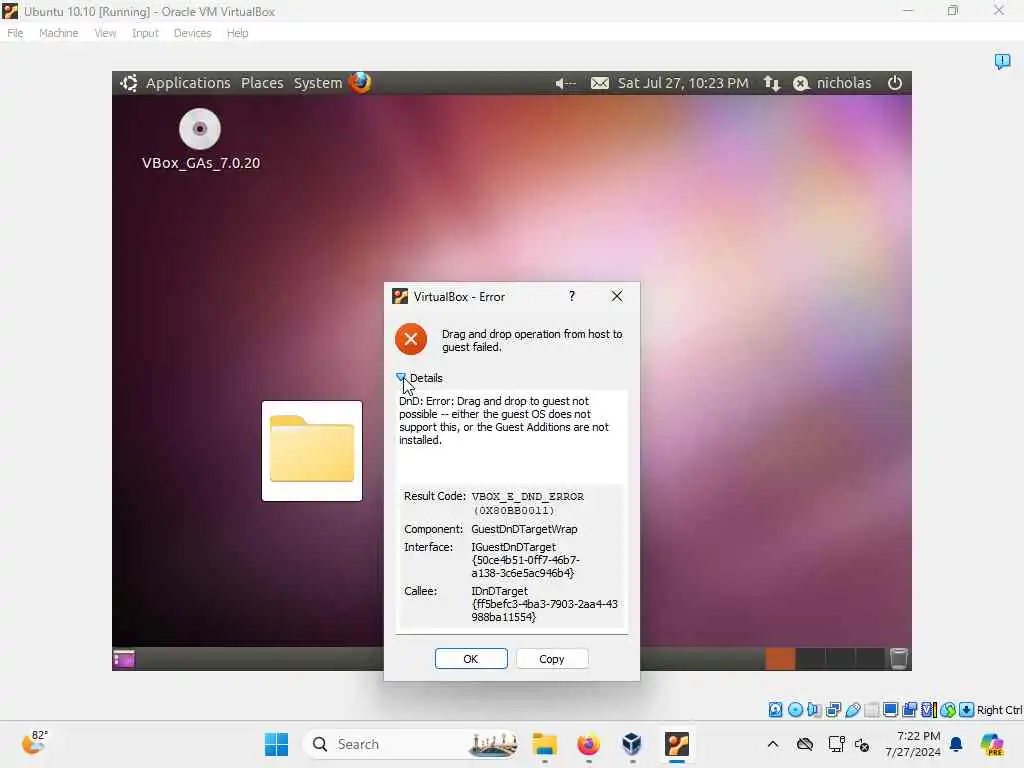Click the mouse integration status icon

pos(948,710)
